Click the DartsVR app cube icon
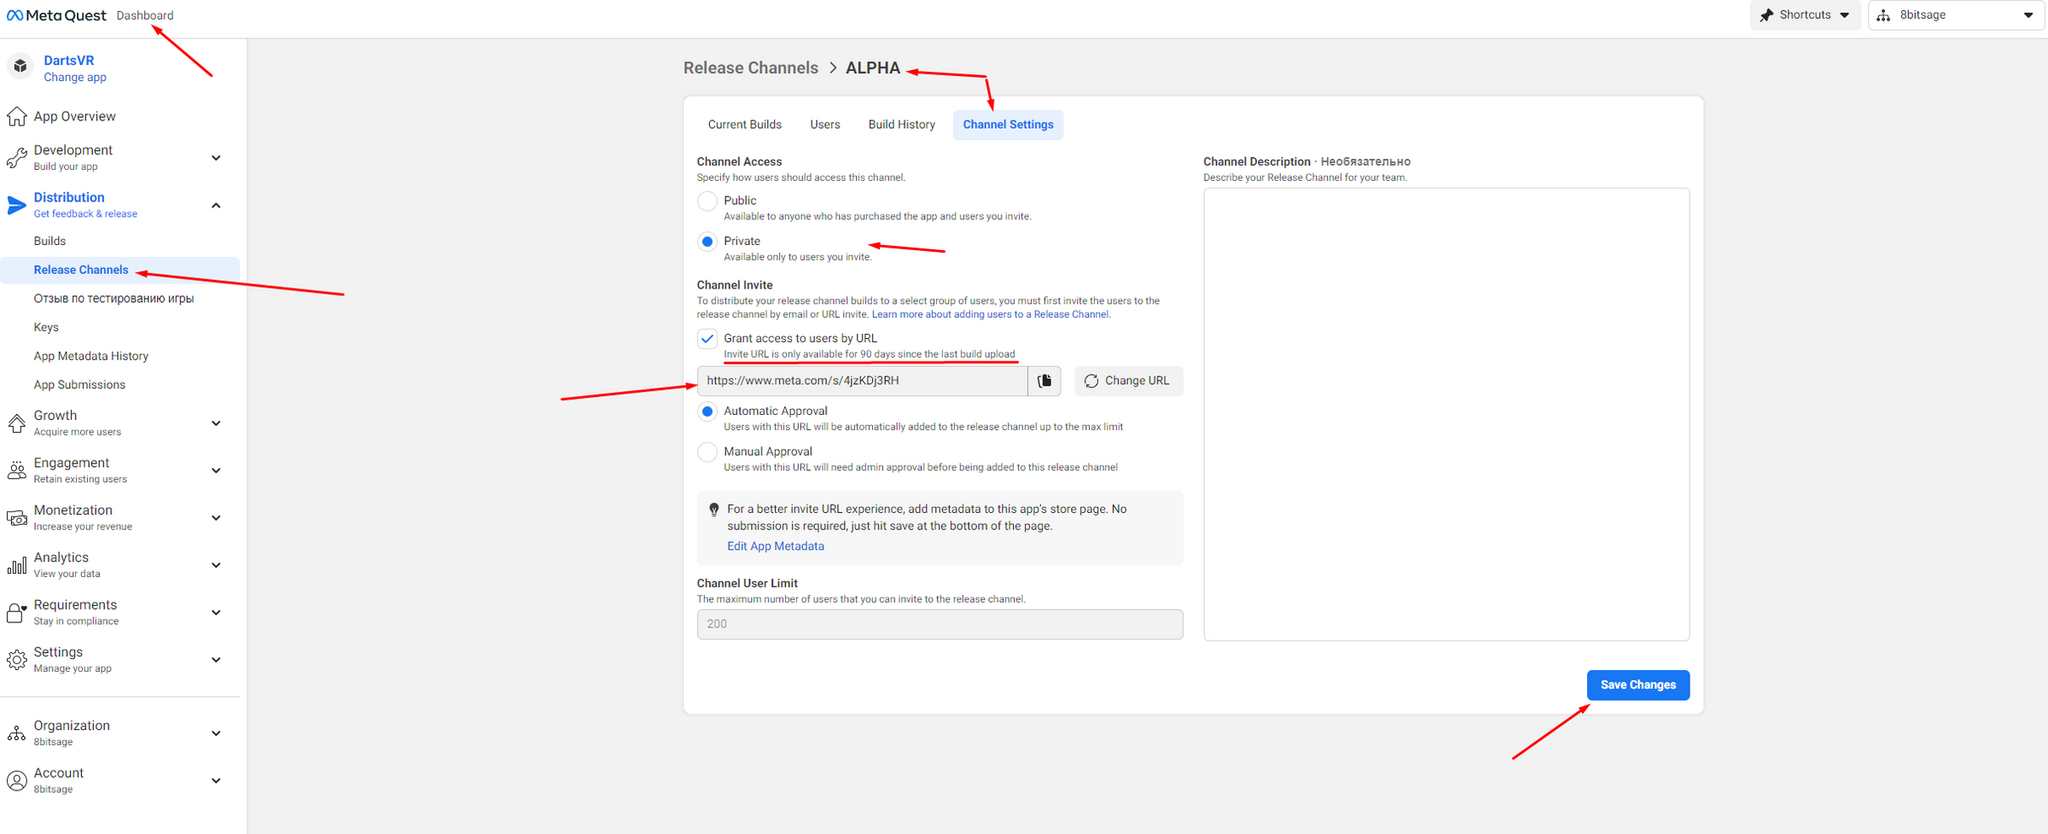Screen dimensions: 2048x834 click(20, 67)
